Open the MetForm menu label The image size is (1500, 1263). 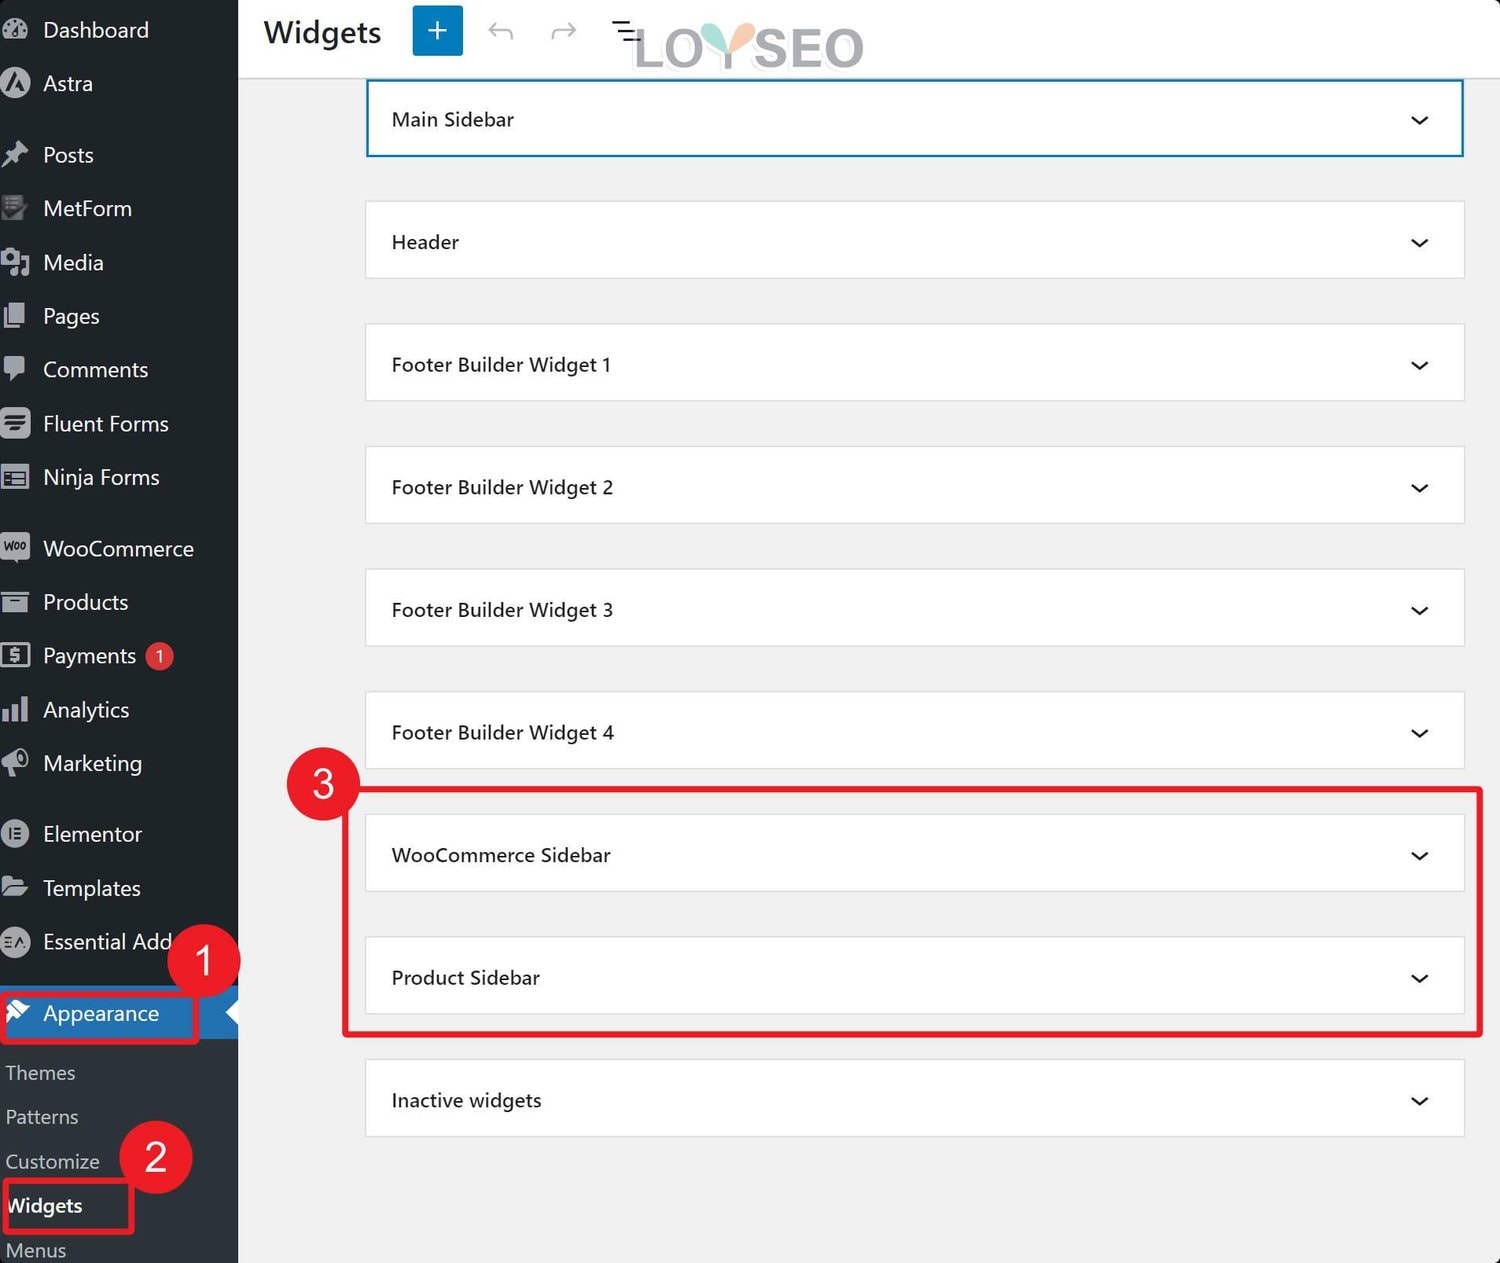coord(87,208)
